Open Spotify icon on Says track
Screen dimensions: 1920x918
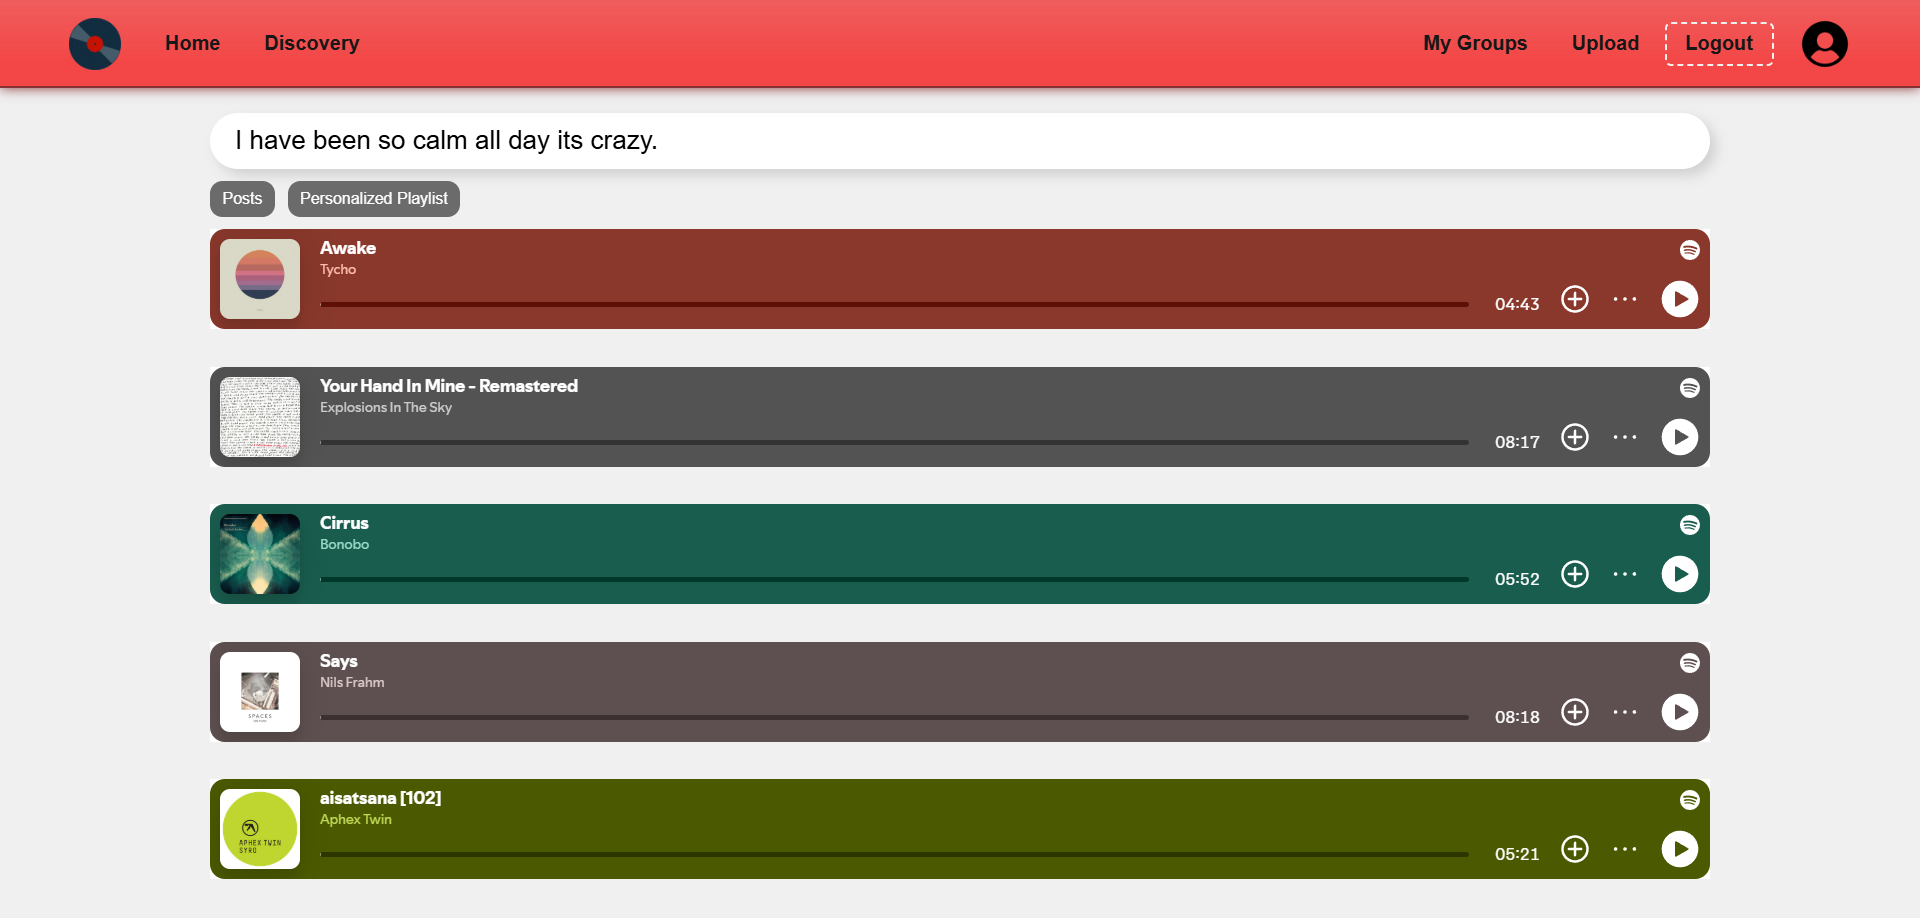pos(1690,663)
